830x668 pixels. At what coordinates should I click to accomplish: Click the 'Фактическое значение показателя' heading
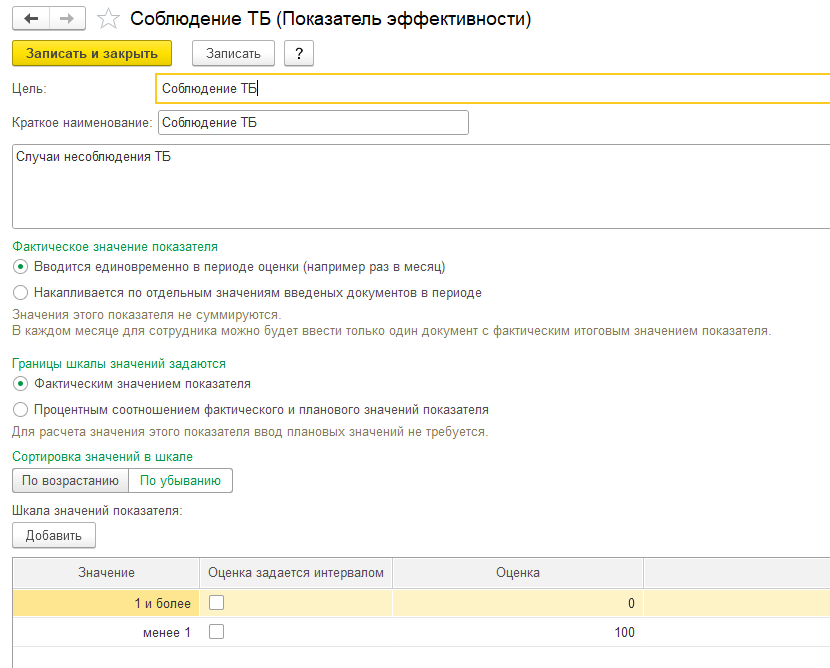(x=115, y=247)
